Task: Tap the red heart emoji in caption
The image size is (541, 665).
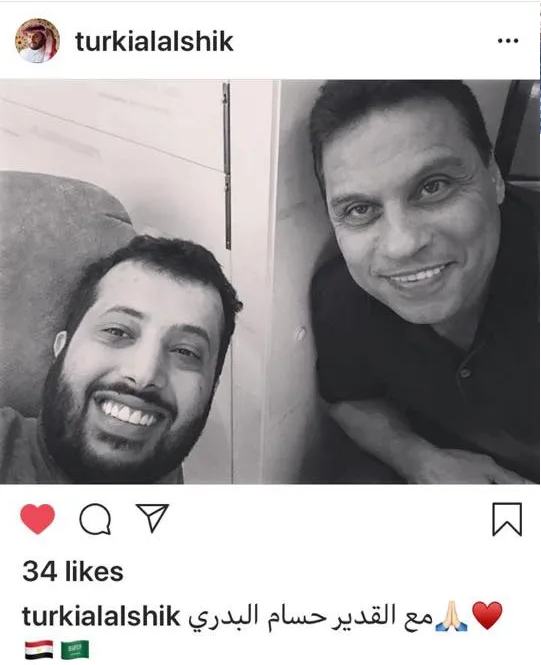Action: 487,615
